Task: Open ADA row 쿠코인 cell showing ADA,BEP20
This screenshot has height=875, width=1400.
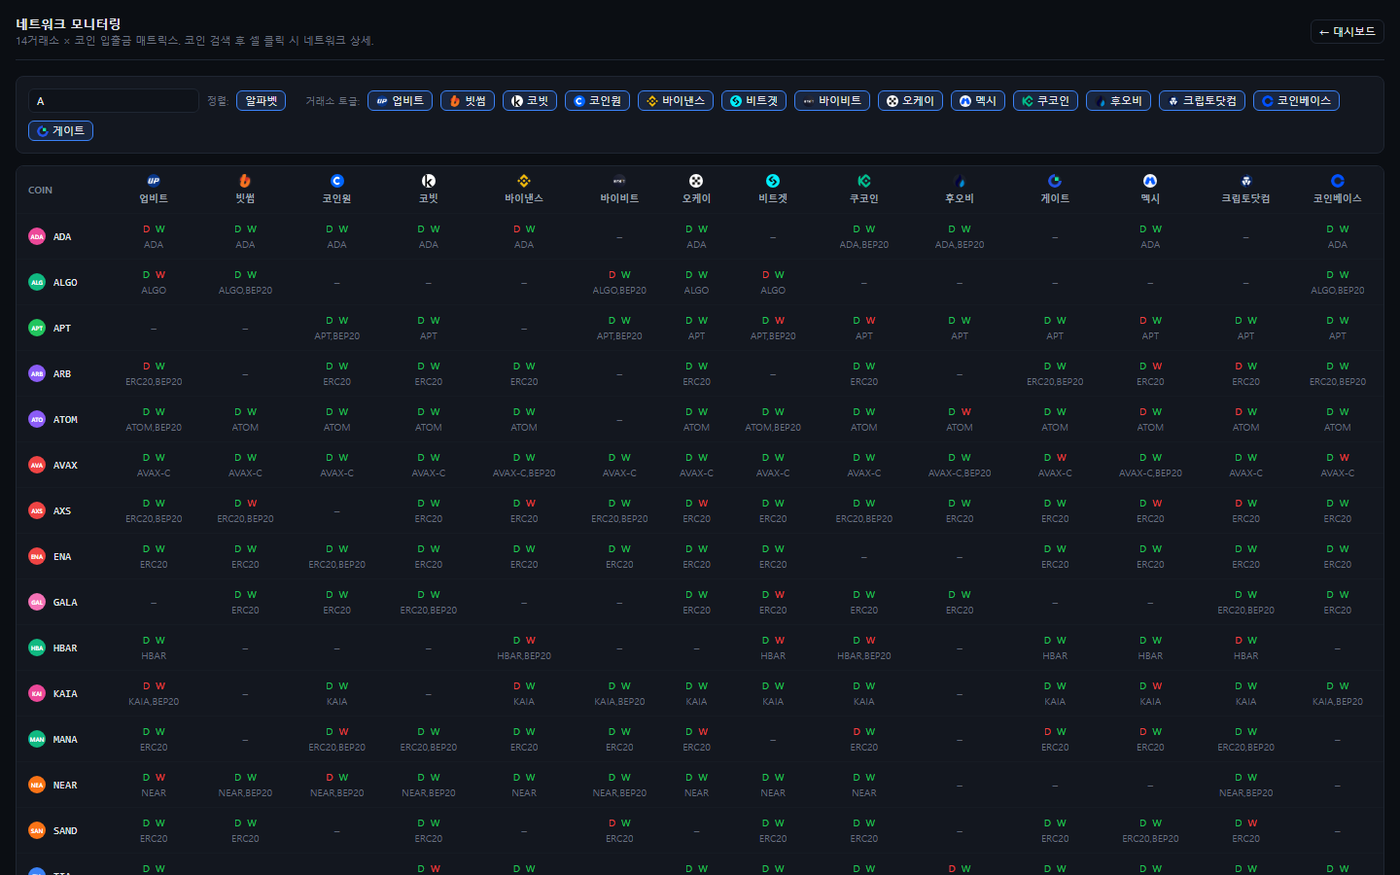Action: (864, 237)
